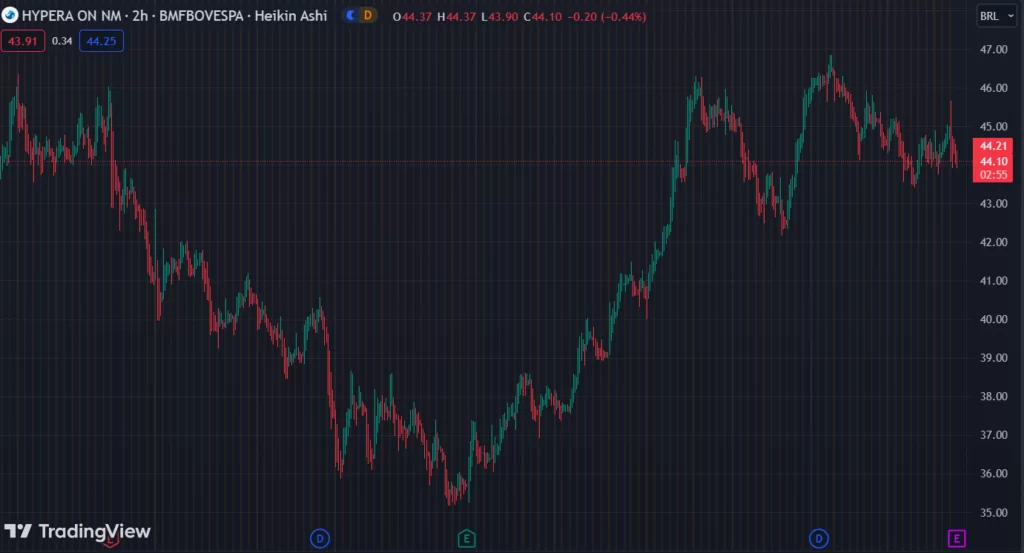Click the 47.00 price scale label
The width and height of the screenshot is (1024, 553).
[x=993, y=50]
